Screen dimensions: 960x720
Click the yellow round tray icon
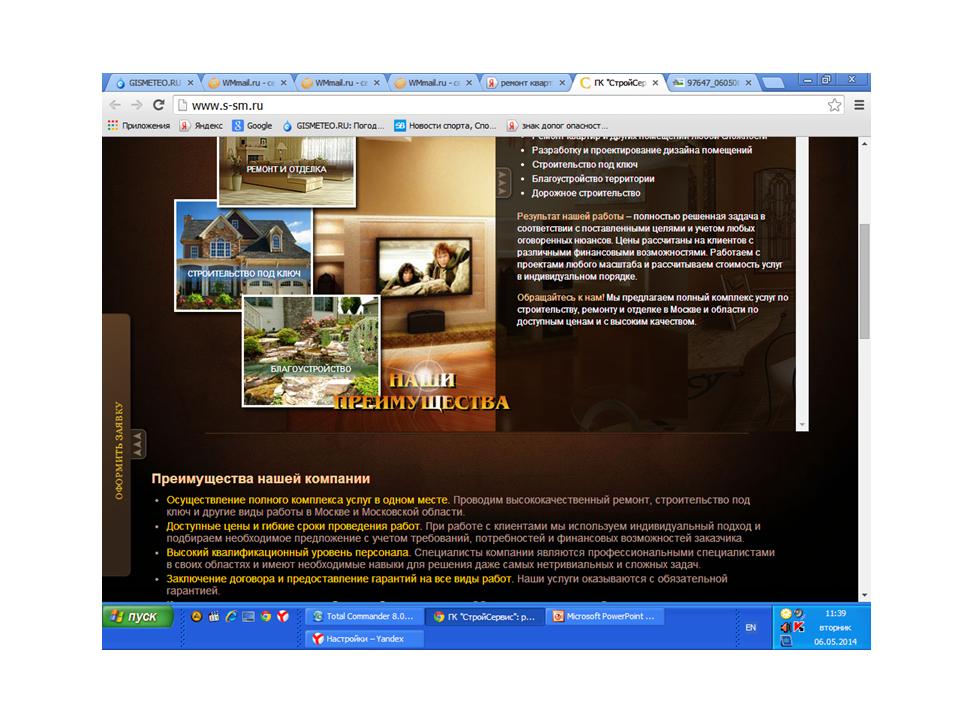(x=786, y=613)
